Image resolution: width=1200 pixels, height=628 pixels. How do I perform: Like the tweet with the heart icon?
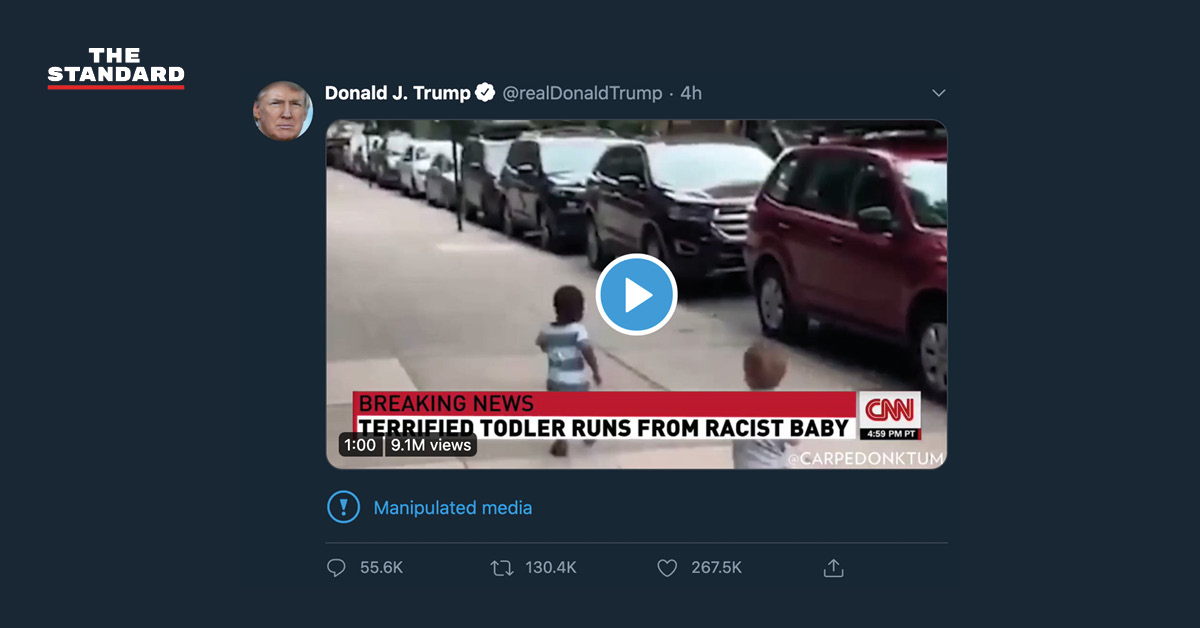tap(667, 568)
